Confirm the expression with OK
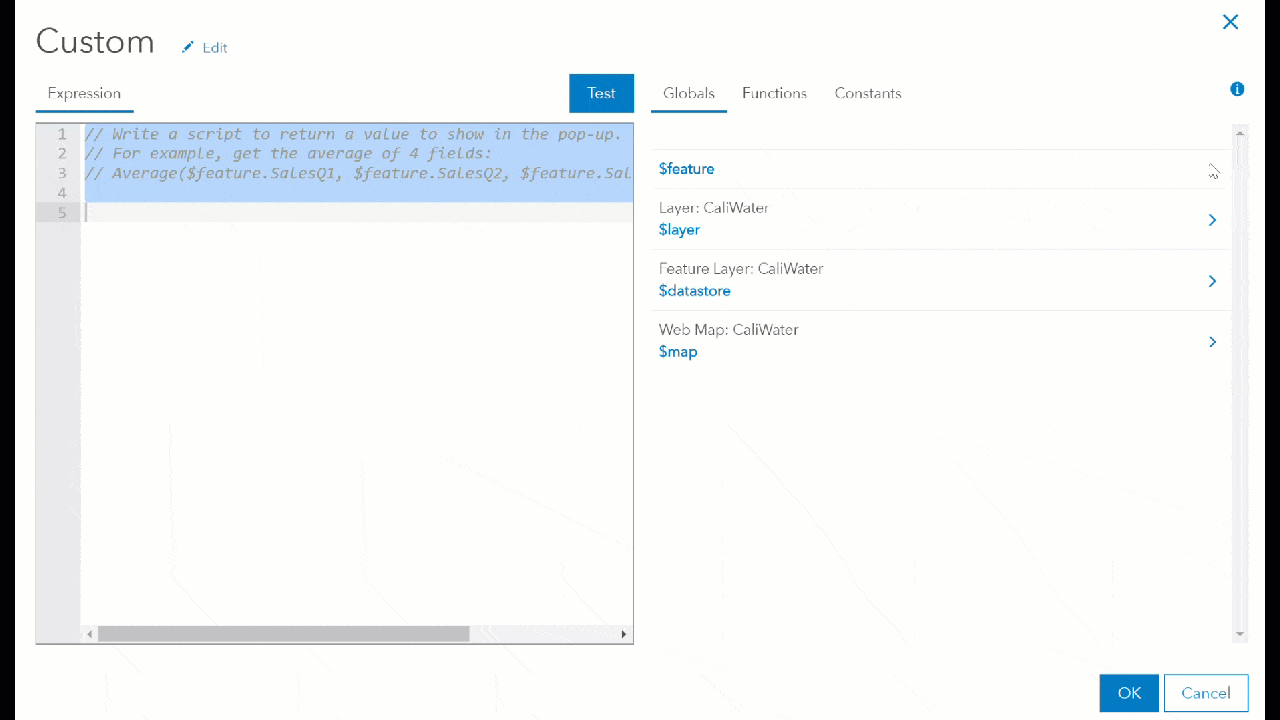Screen dimensions: 1280x720 pyautogui.click(x=1128, y=692)
